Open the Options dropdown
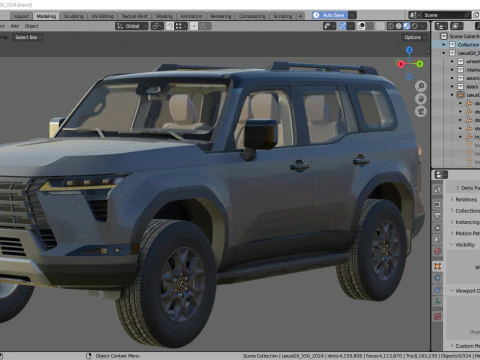Image resolution: width=480 pixels, height=360 pixels. click(x=415, y=37)
